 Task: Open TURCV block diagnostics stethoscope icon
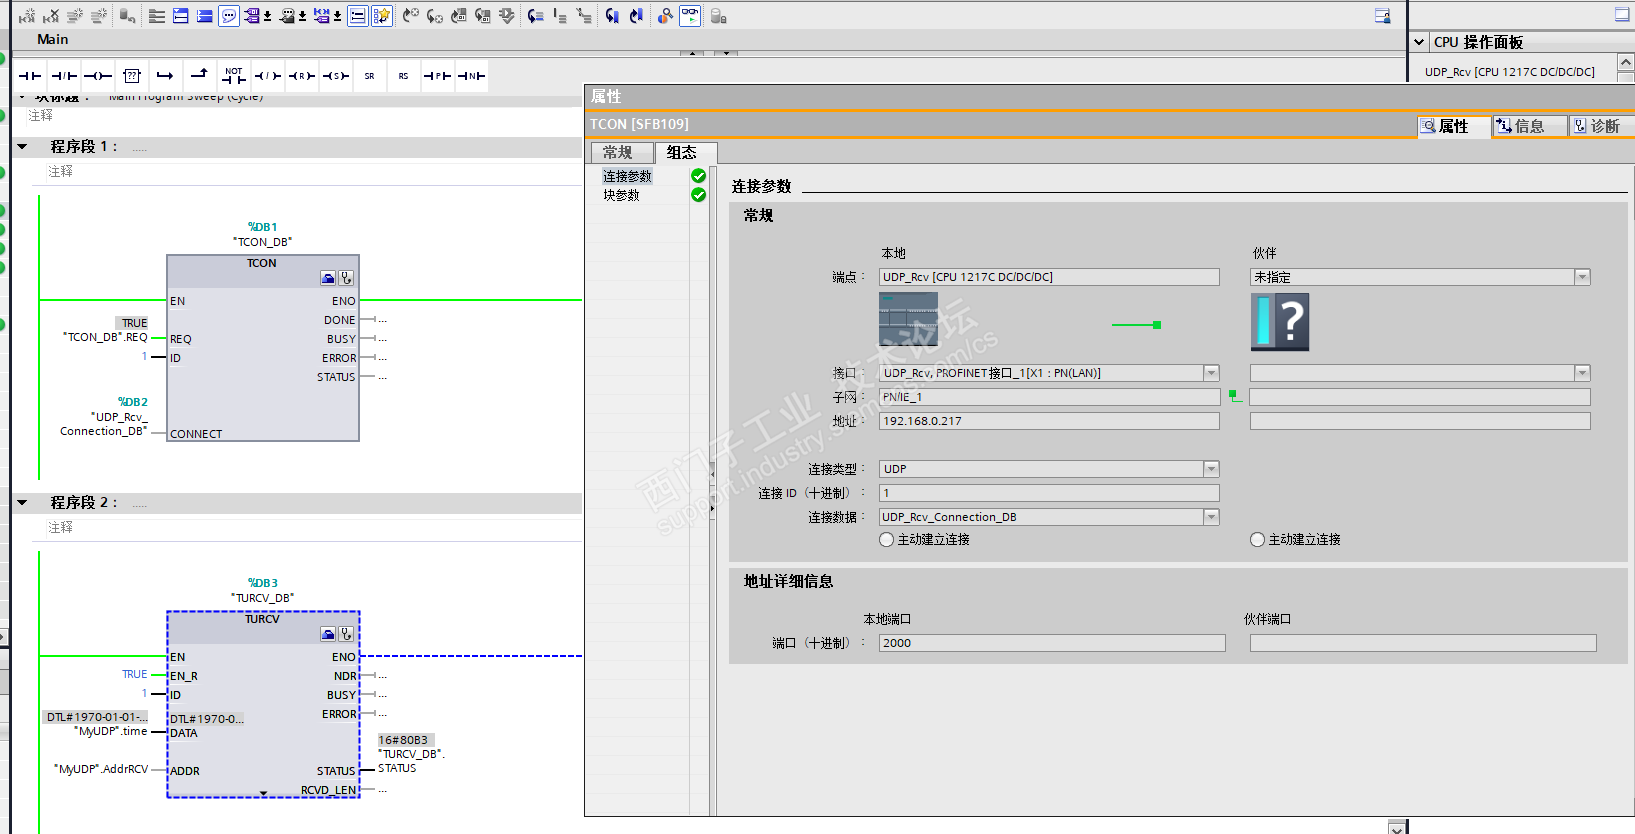pos(346,634)
